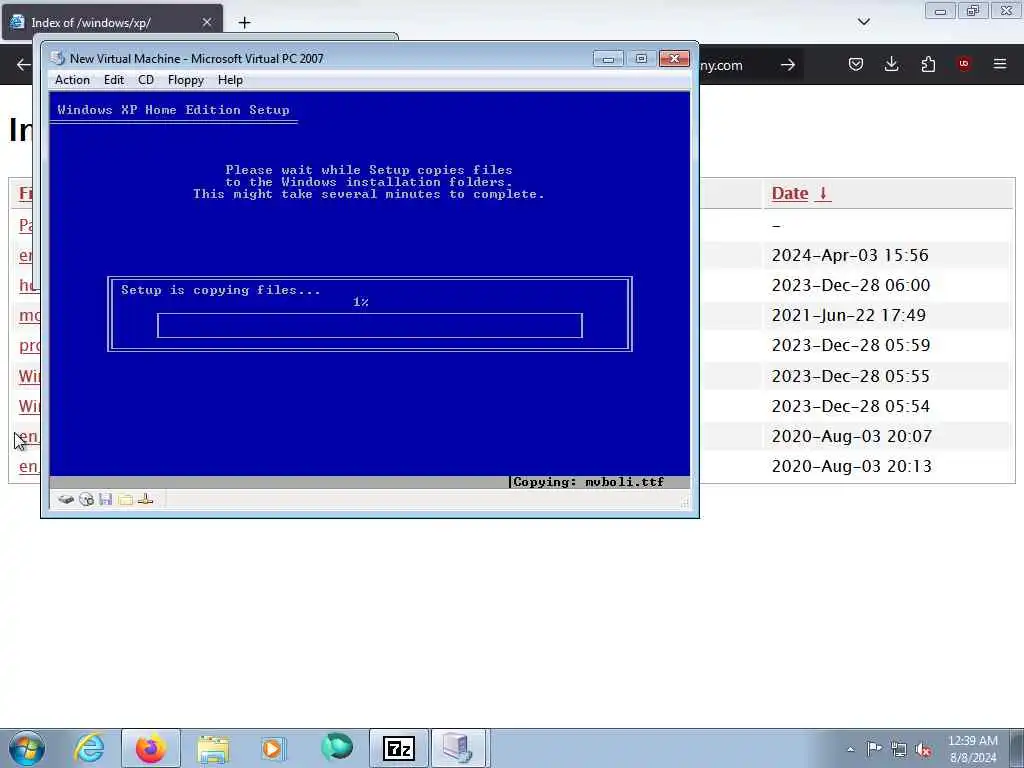The width and height of the screenshot is (1024, 768).
Task: Click the setup copying files progress bar
Action: click(x=370, y=326)
